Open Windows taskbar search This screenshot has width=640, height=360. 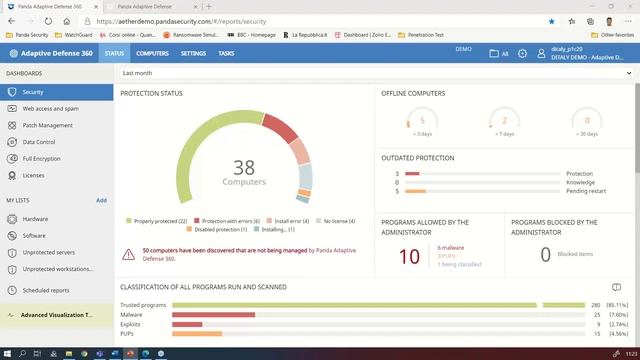click(22, 353)
